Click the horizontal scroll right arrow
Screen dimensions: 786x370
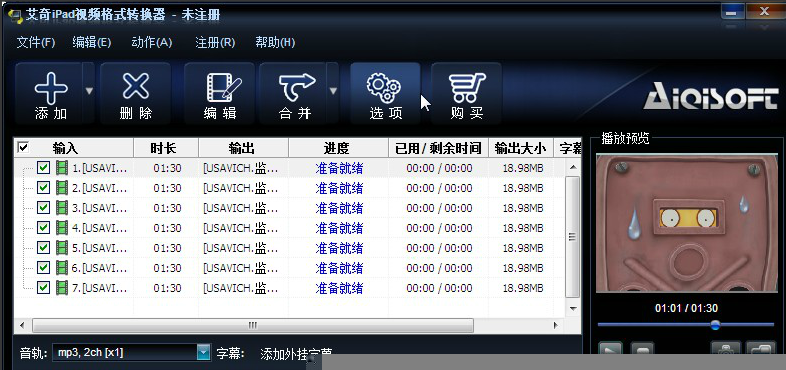[x=556, y=325]
